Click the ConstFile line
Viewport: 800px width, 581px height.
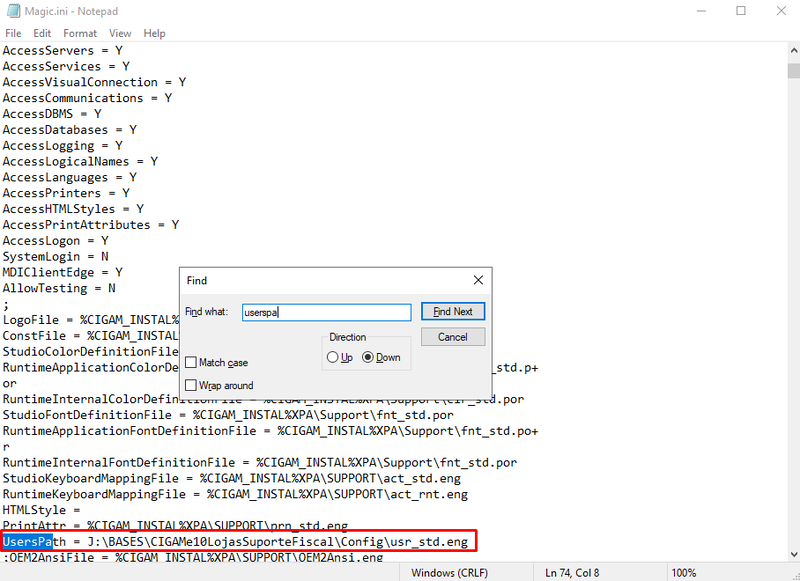coord(91,336)
